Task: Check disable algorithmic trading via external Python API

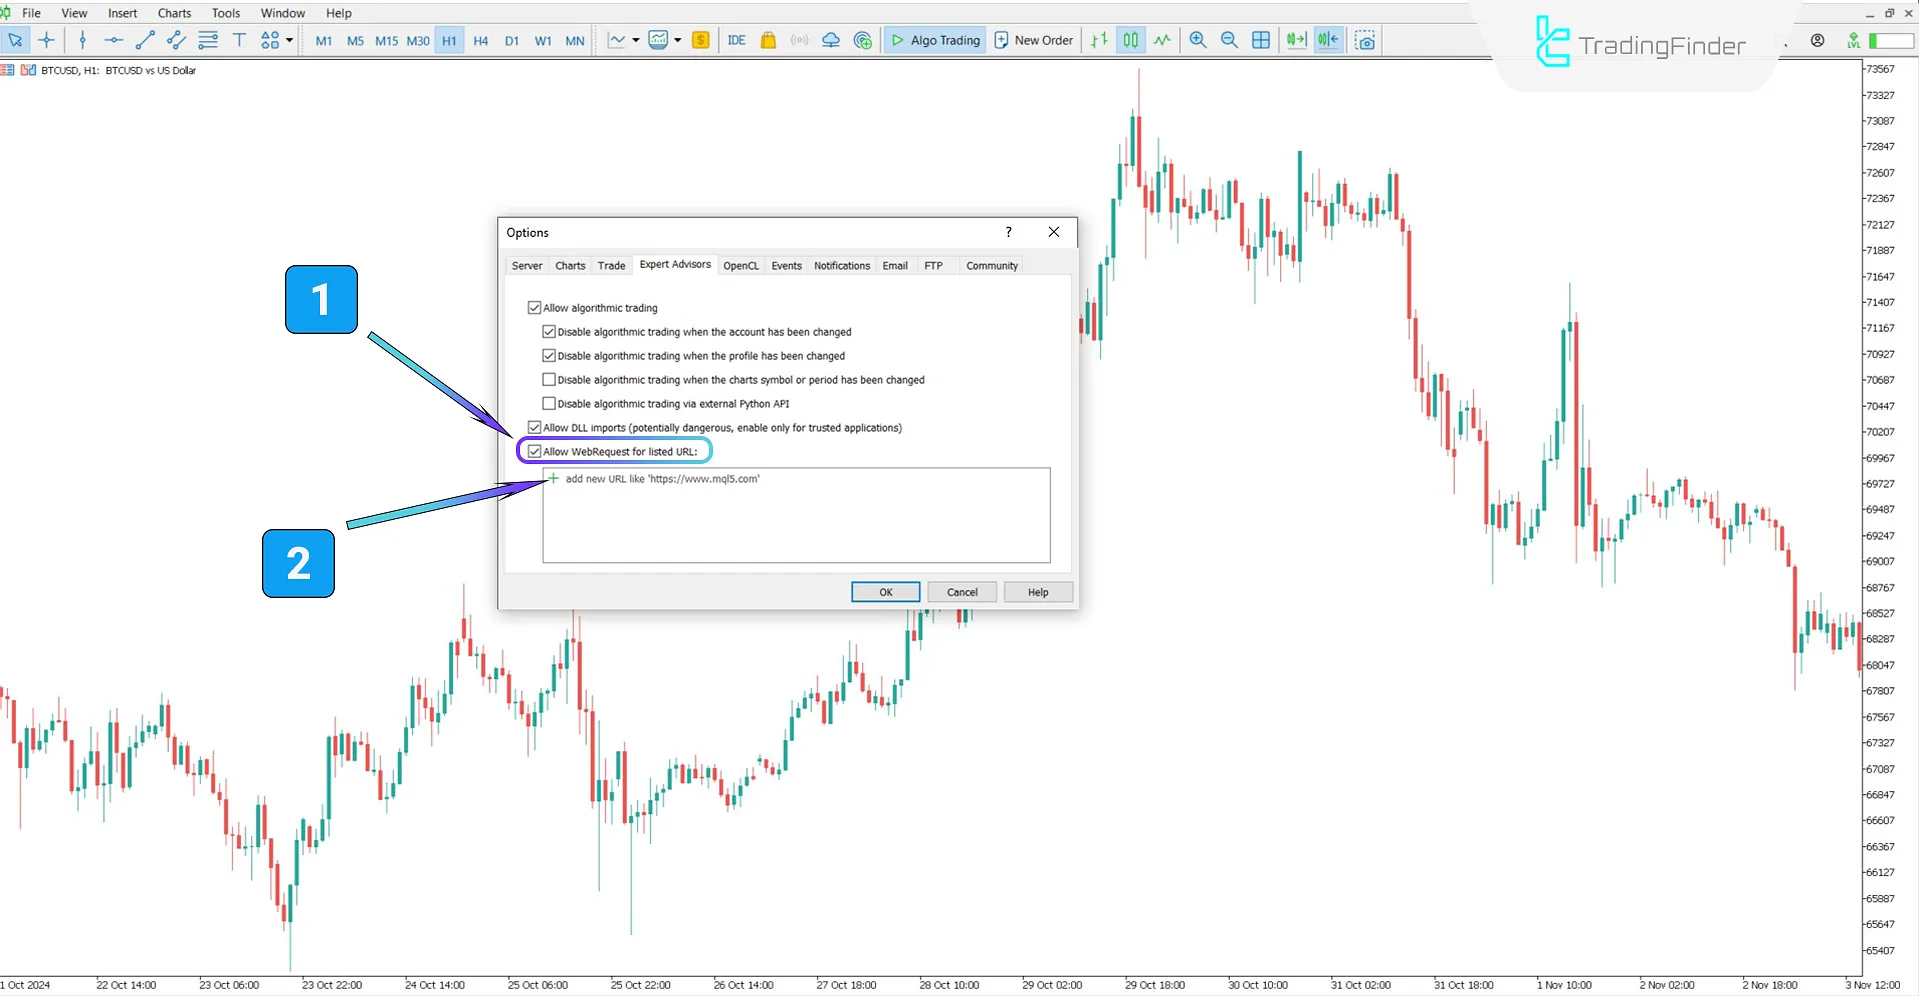Action: click(549, 403)
